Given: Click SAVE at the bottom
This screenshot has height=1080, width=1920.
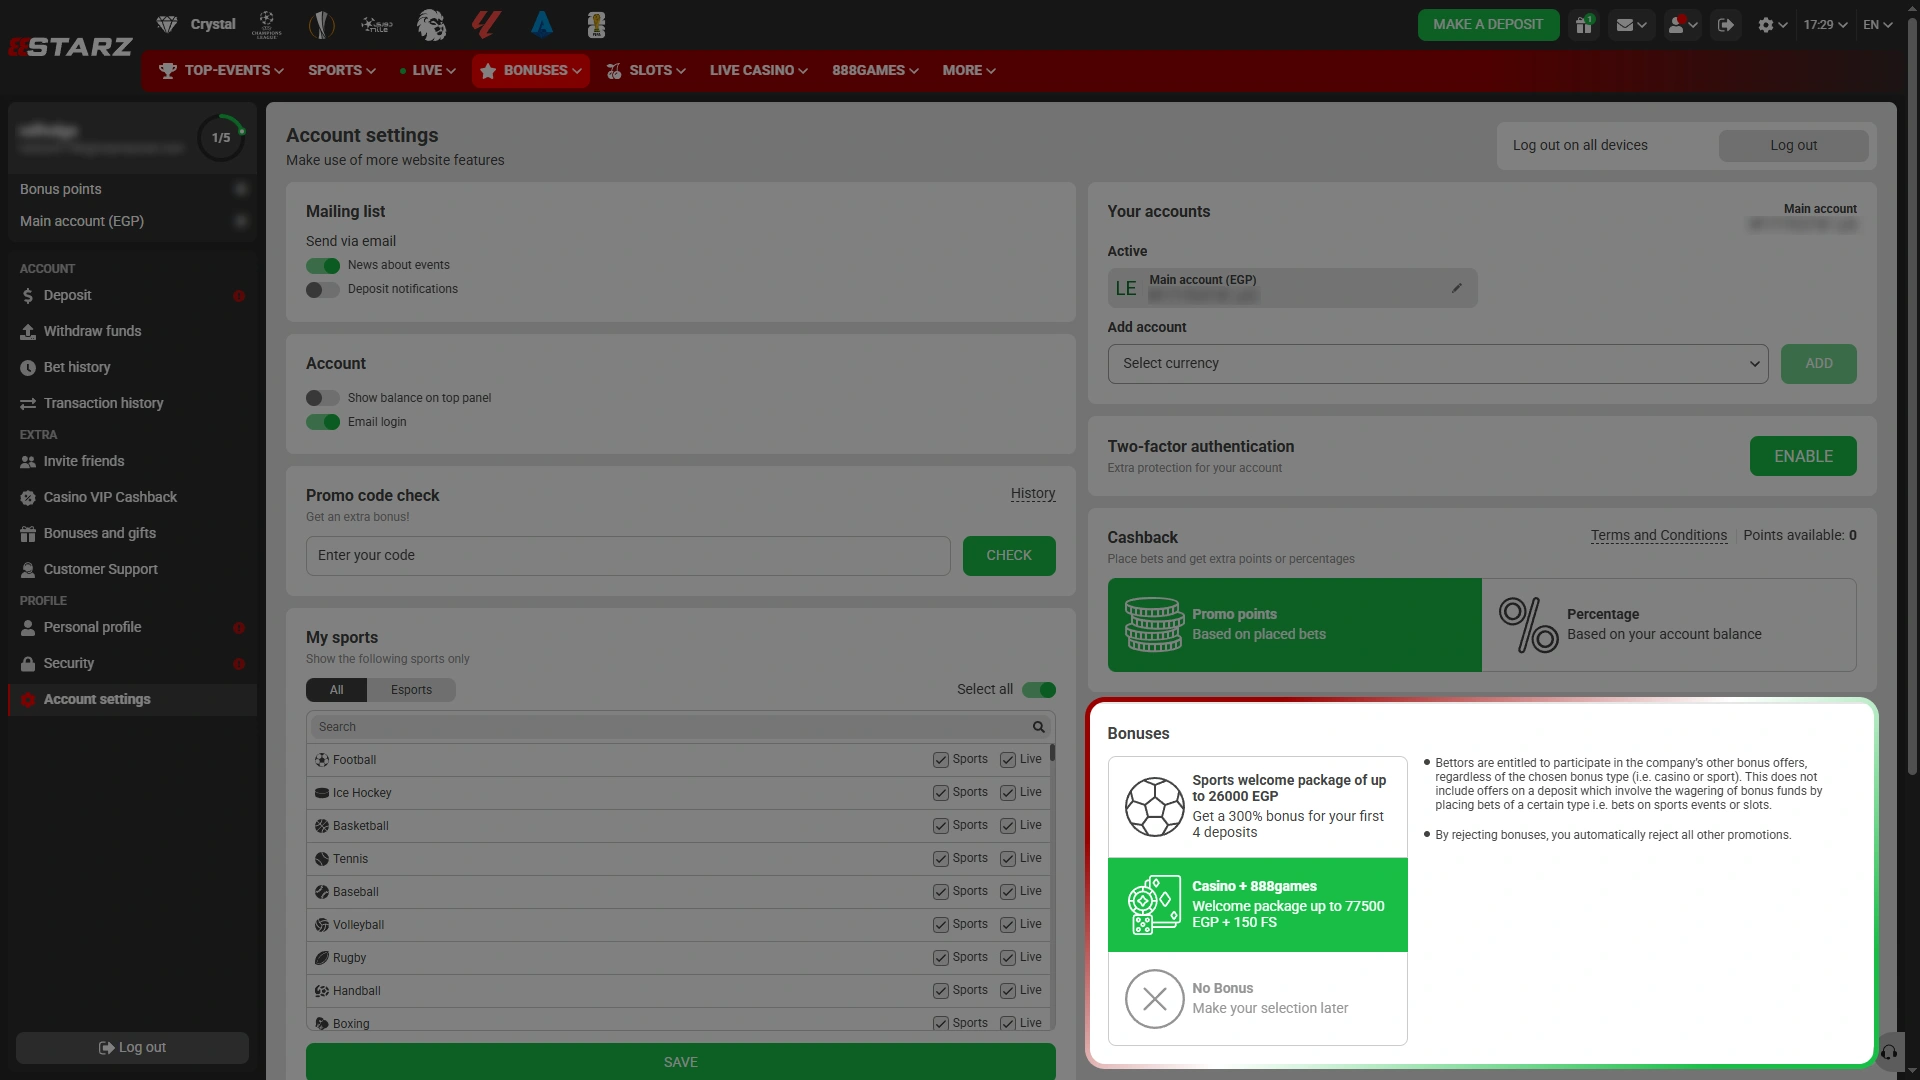Looking at the screenshot, I should point(681,1062).
